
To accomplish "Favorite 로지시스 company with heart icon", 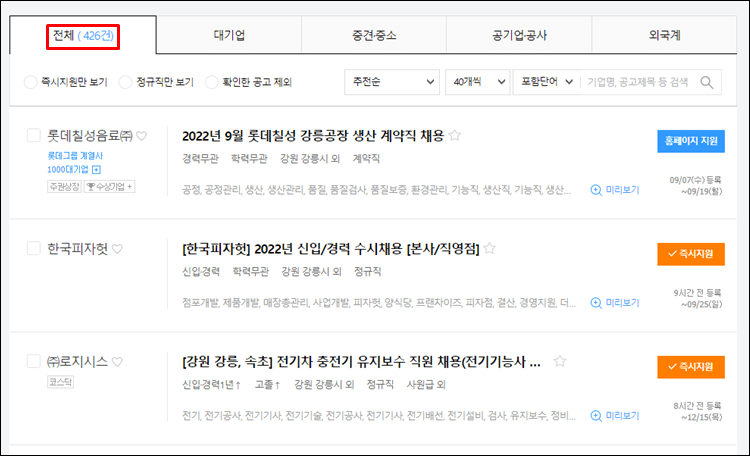I will (117, 362).
